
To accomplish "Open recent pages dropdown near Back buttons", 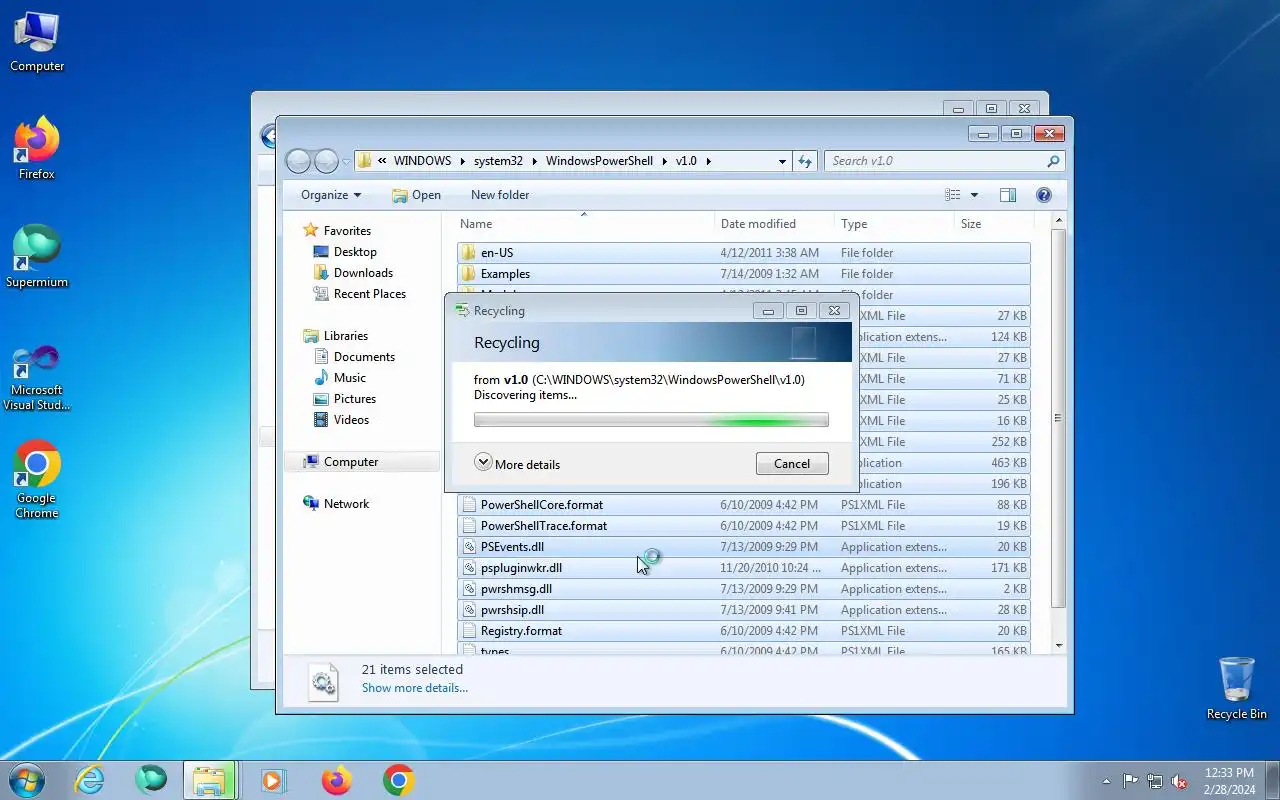I will (346, 161).
